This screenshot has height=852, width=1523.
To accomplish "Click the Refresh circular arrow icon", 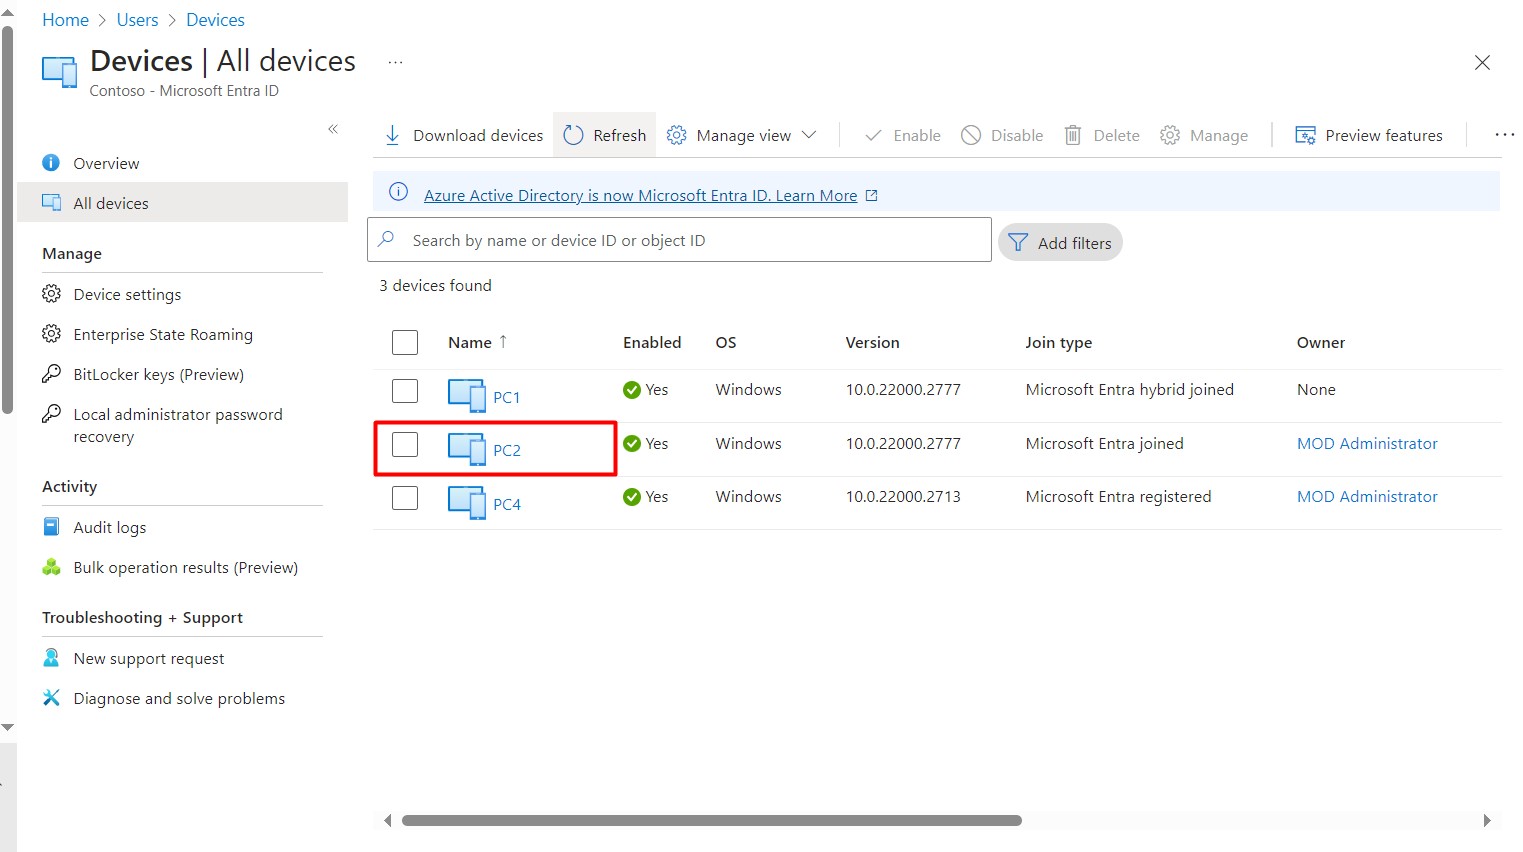I will [x=573, y=135].
